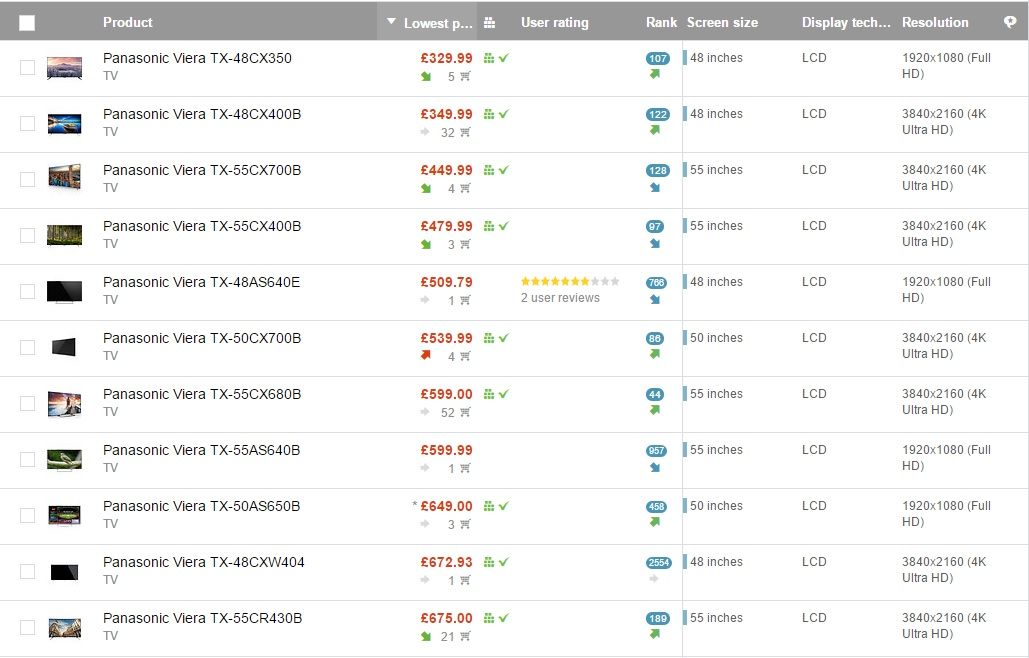This screenshot has height=658, width=1029.
Task: Click thumbnail of TX-55CX680B TV
Action: pos(64,403)
